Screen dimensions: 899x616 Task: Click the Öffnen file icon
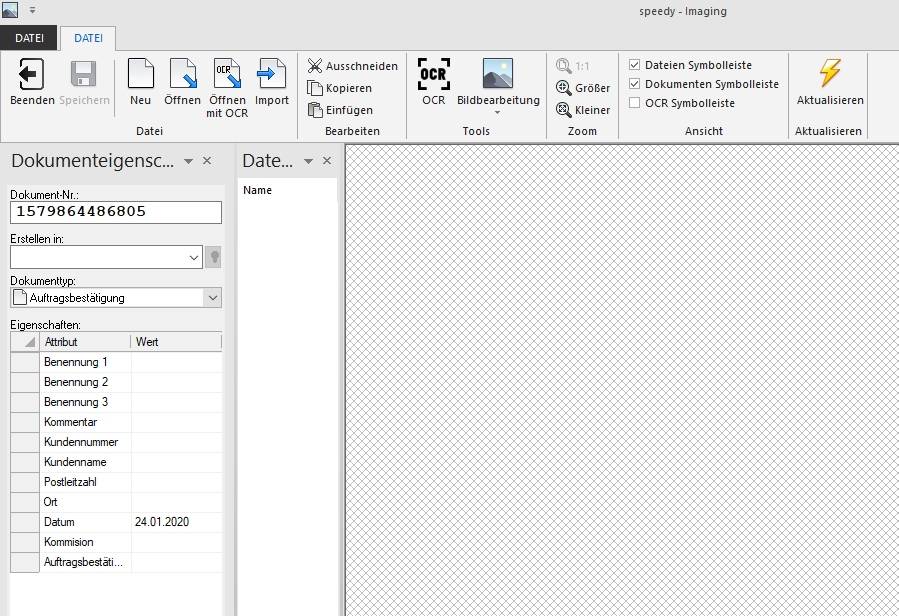pos(182,75)
